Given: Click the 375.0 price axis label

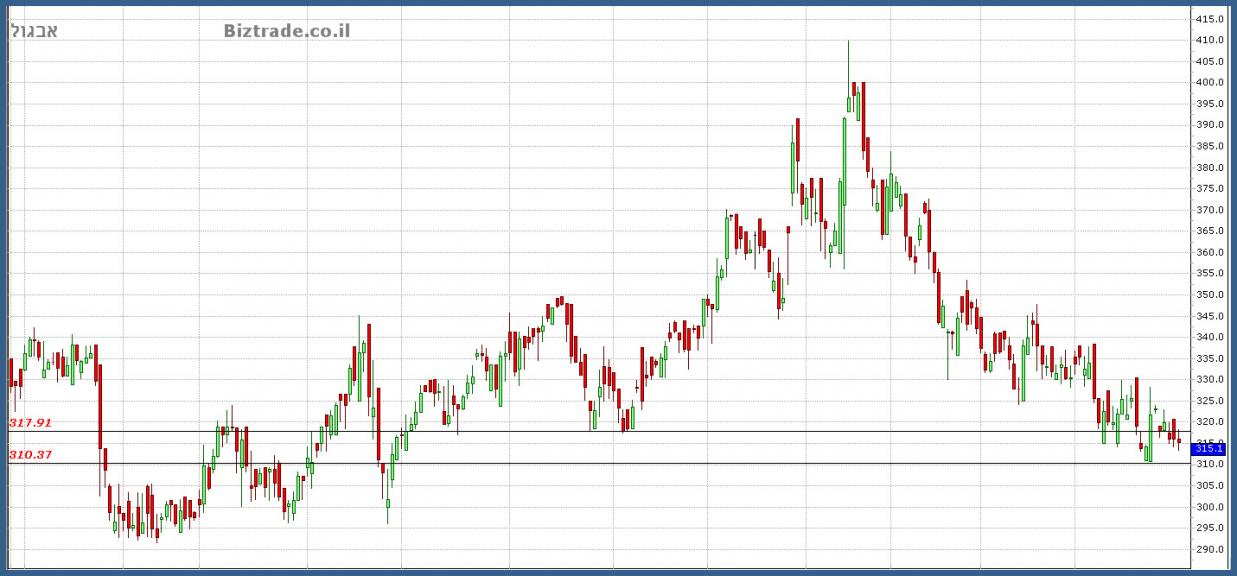Looking at the screenshot, I should coord(1210,189).
